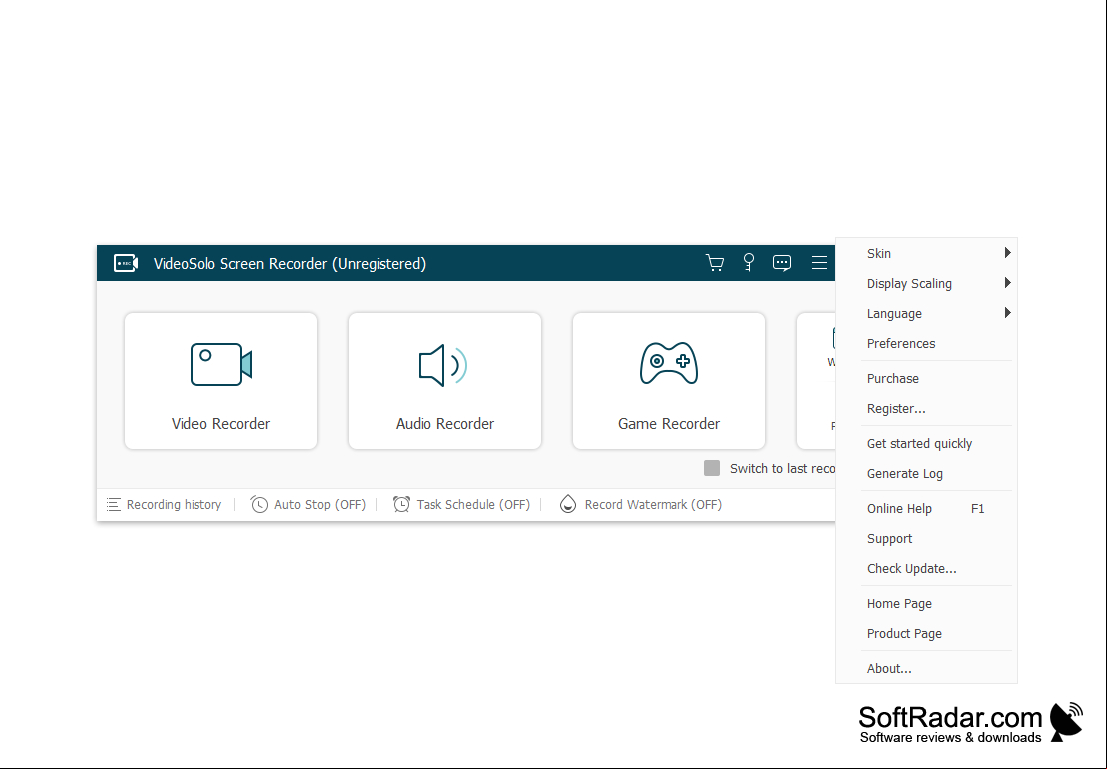Click the Record Watermark droplet icon
The height and width of the screenshot is (769, 1107).
point(568,504)
